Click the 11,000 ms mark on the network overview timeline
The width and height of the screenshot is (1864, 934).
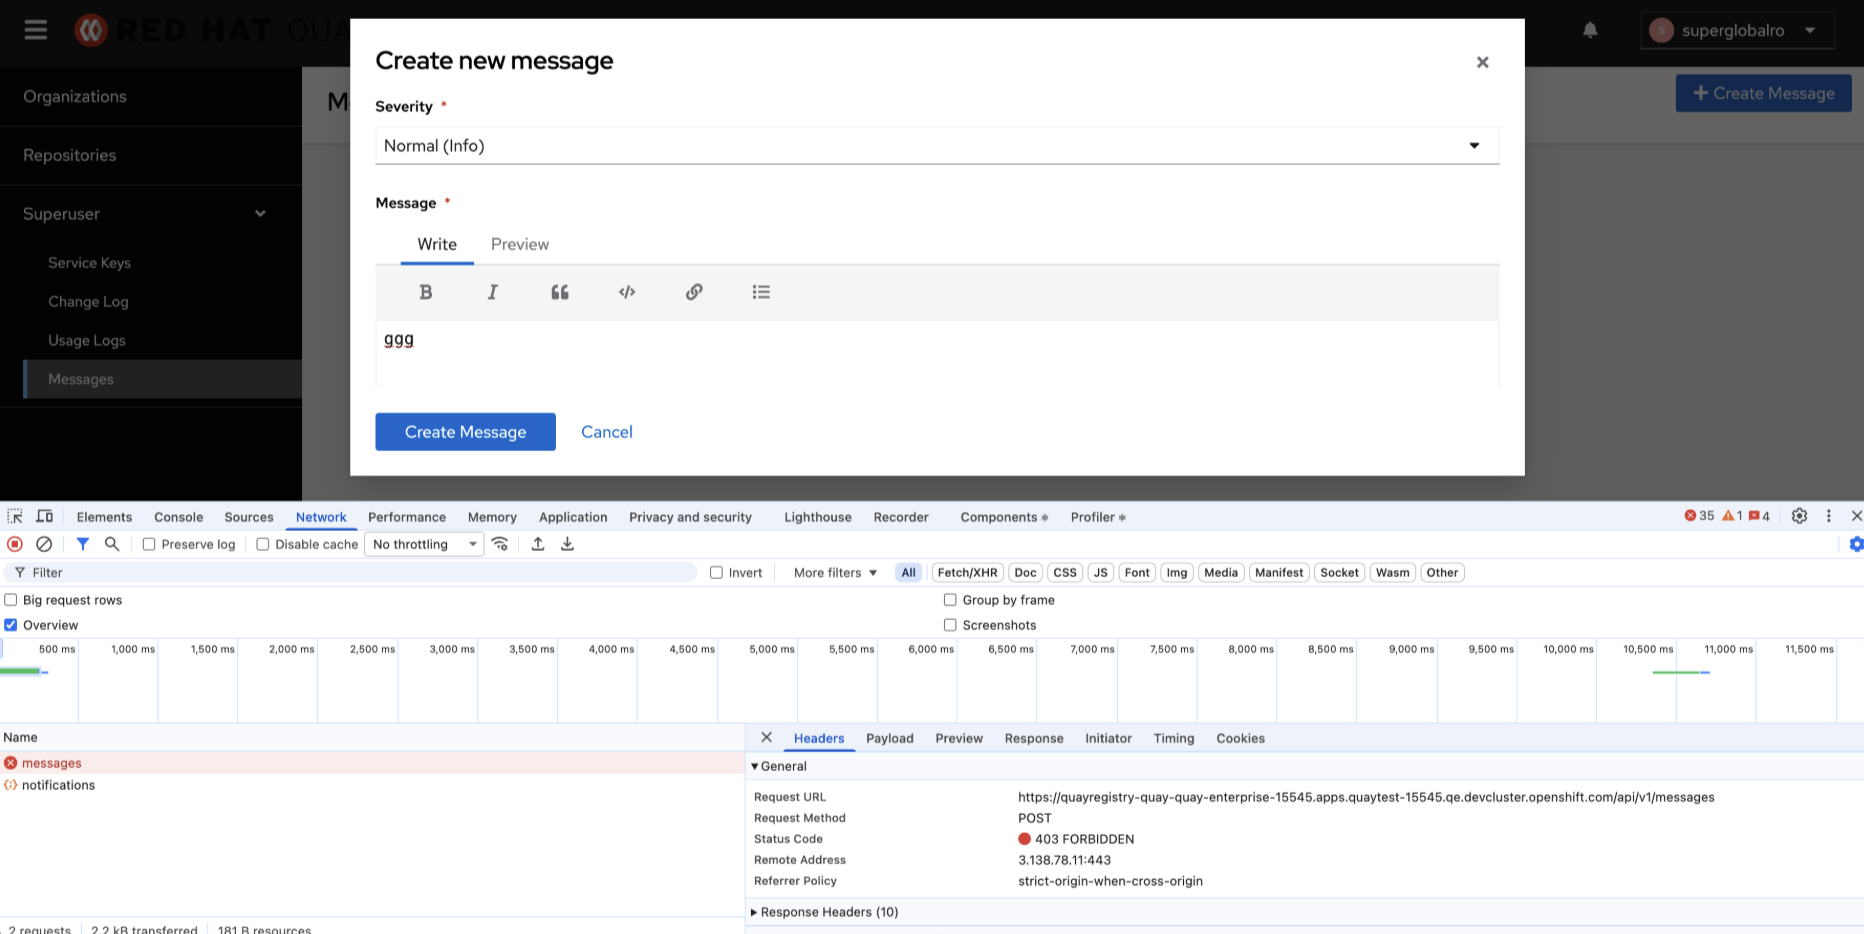point(1728,650)
